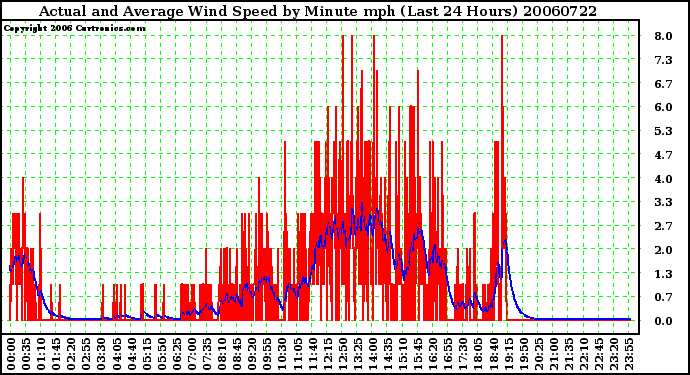The width and height of the screenshot is (690, 375).
Task: Click the 02:20 time label
Action: [71, 354]
